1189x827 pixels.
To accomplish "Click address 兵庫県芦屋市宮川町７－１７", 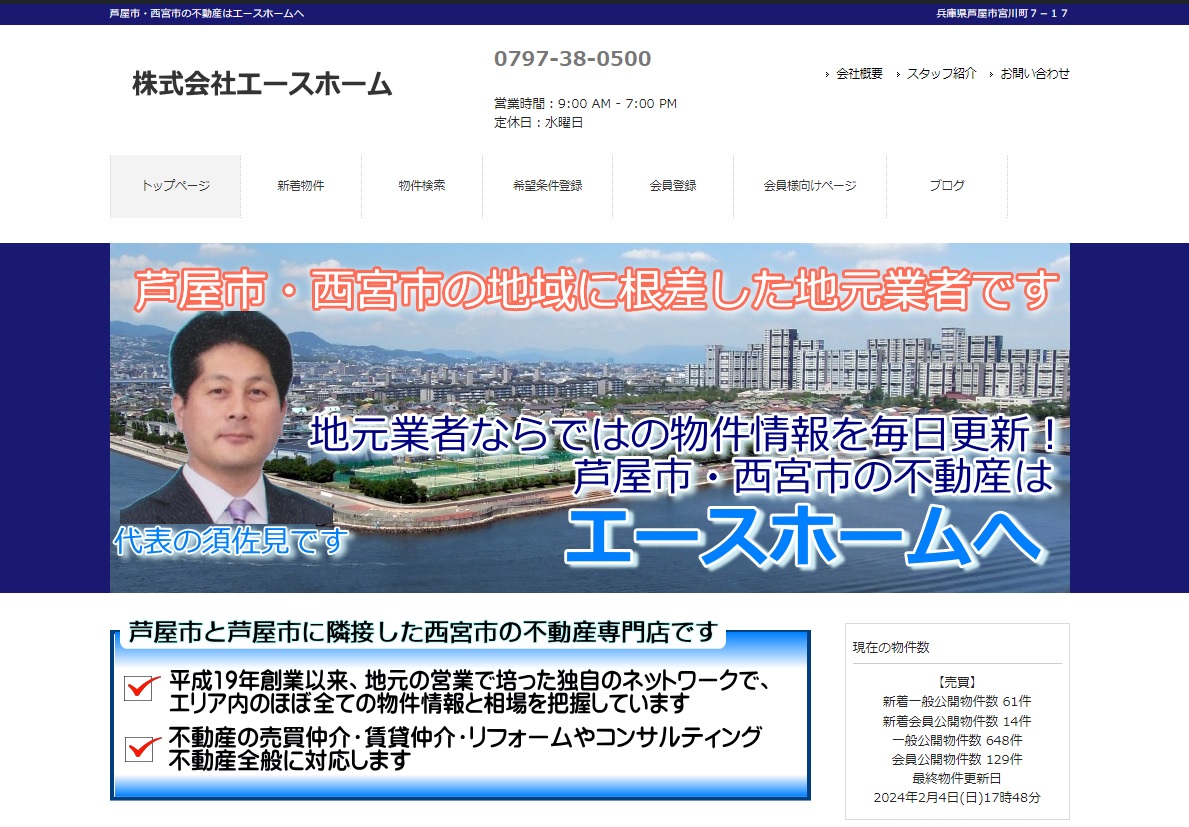I will click(1002, 13).
